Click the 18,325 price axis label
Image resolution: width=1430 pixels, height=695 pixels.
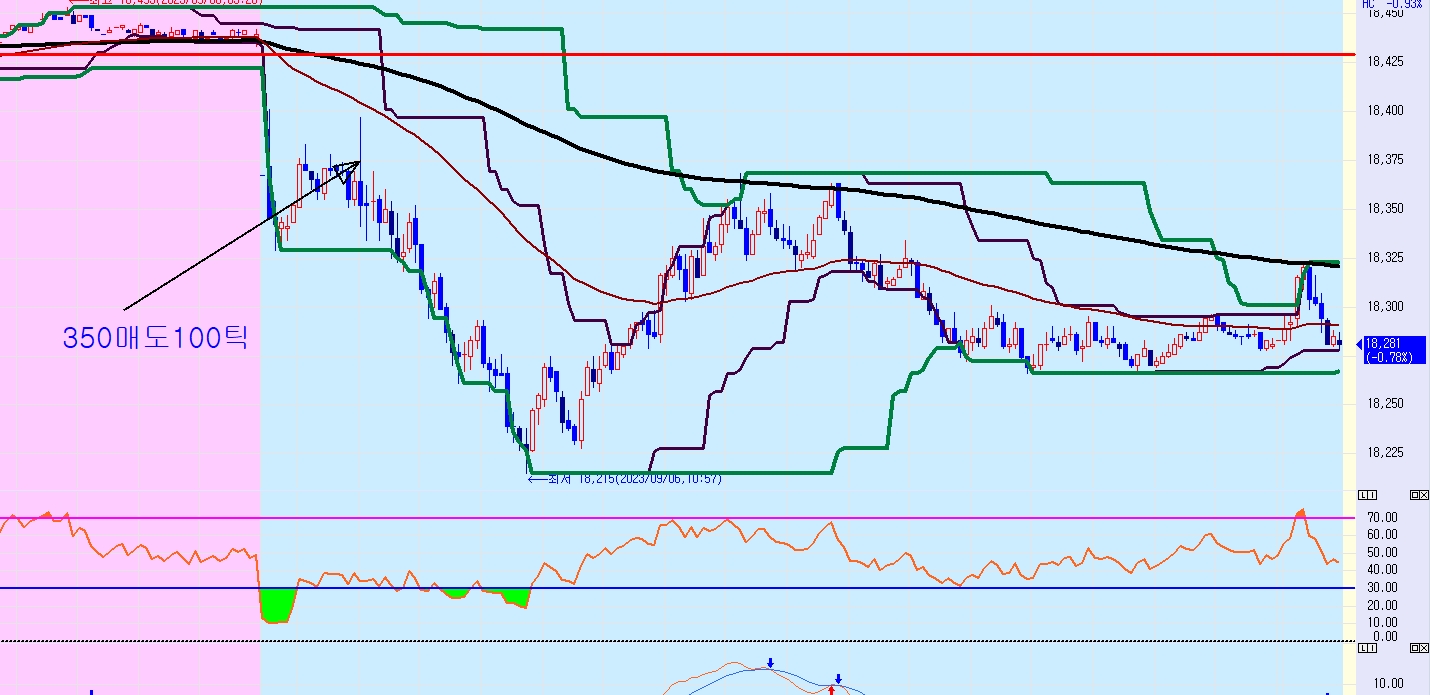coord(1386,258)
